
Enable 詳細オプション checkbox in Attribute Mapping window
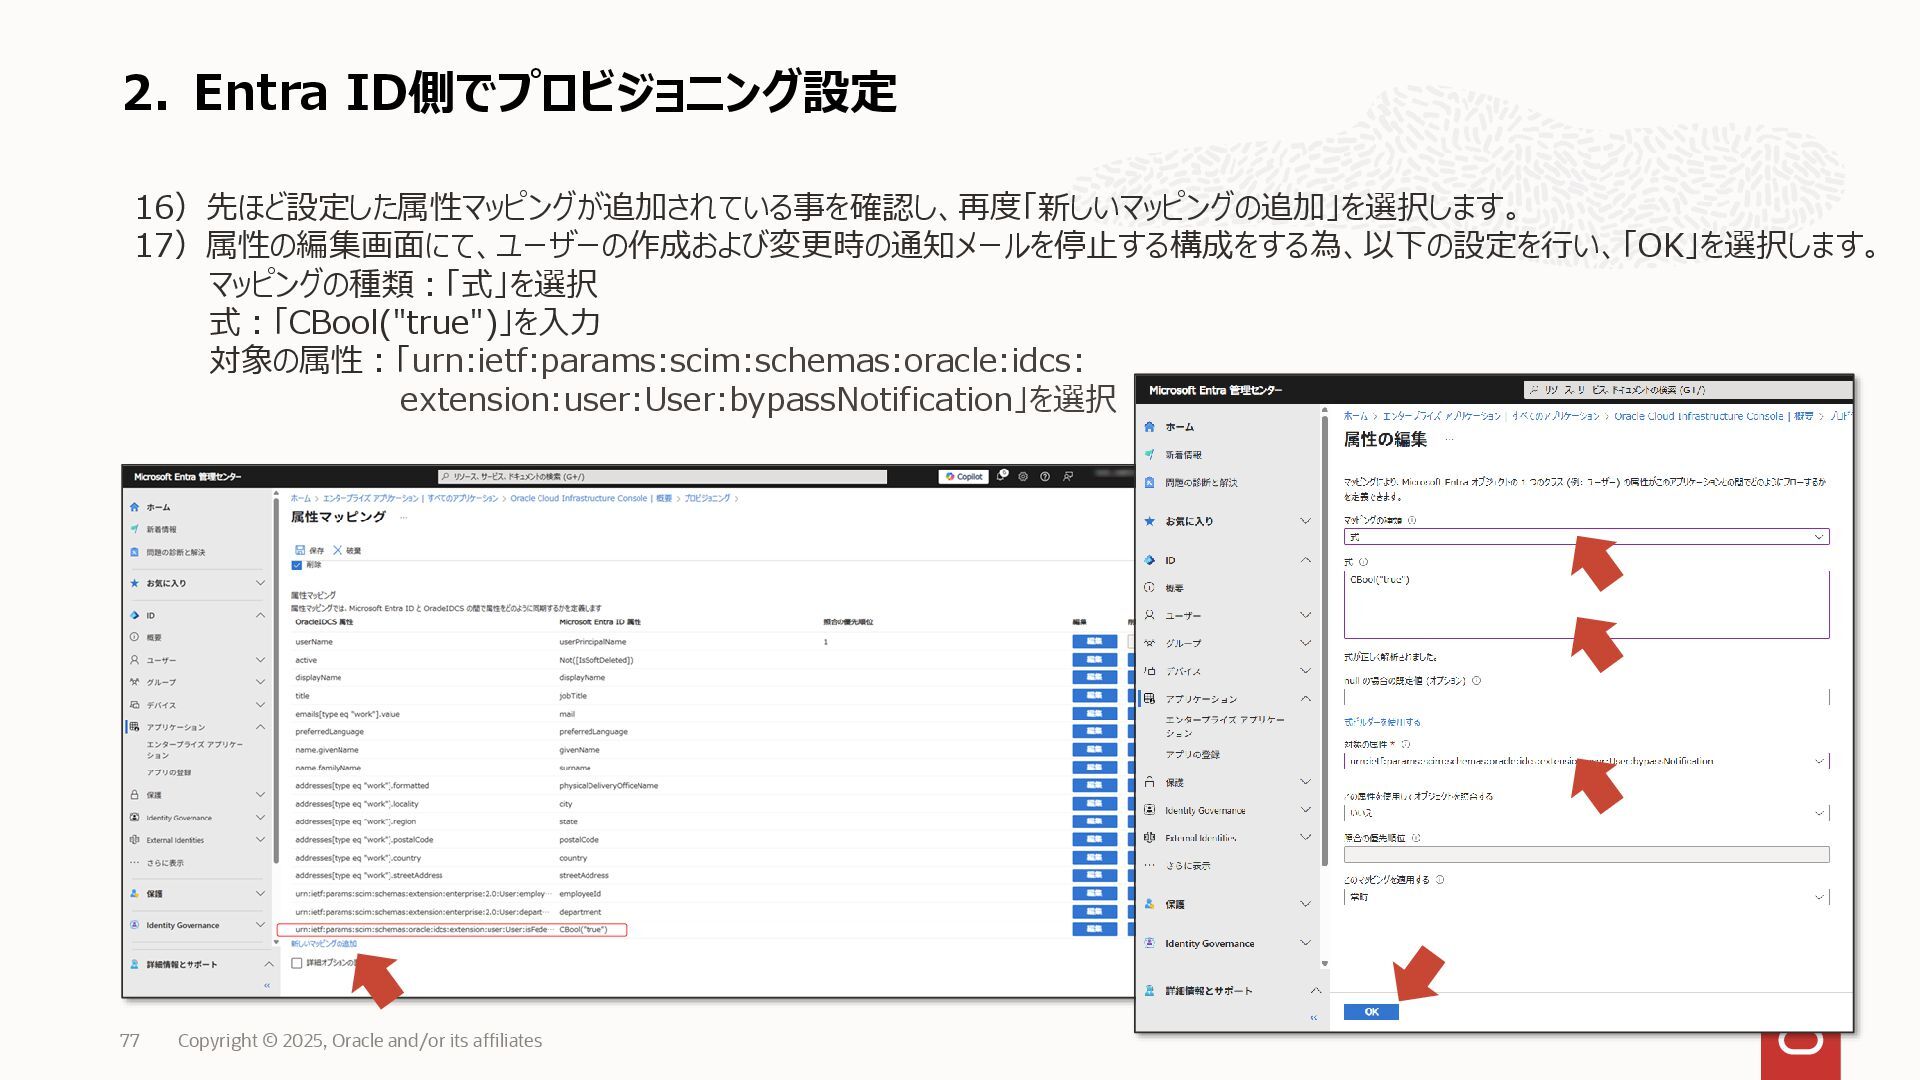(x=297, y=963)
